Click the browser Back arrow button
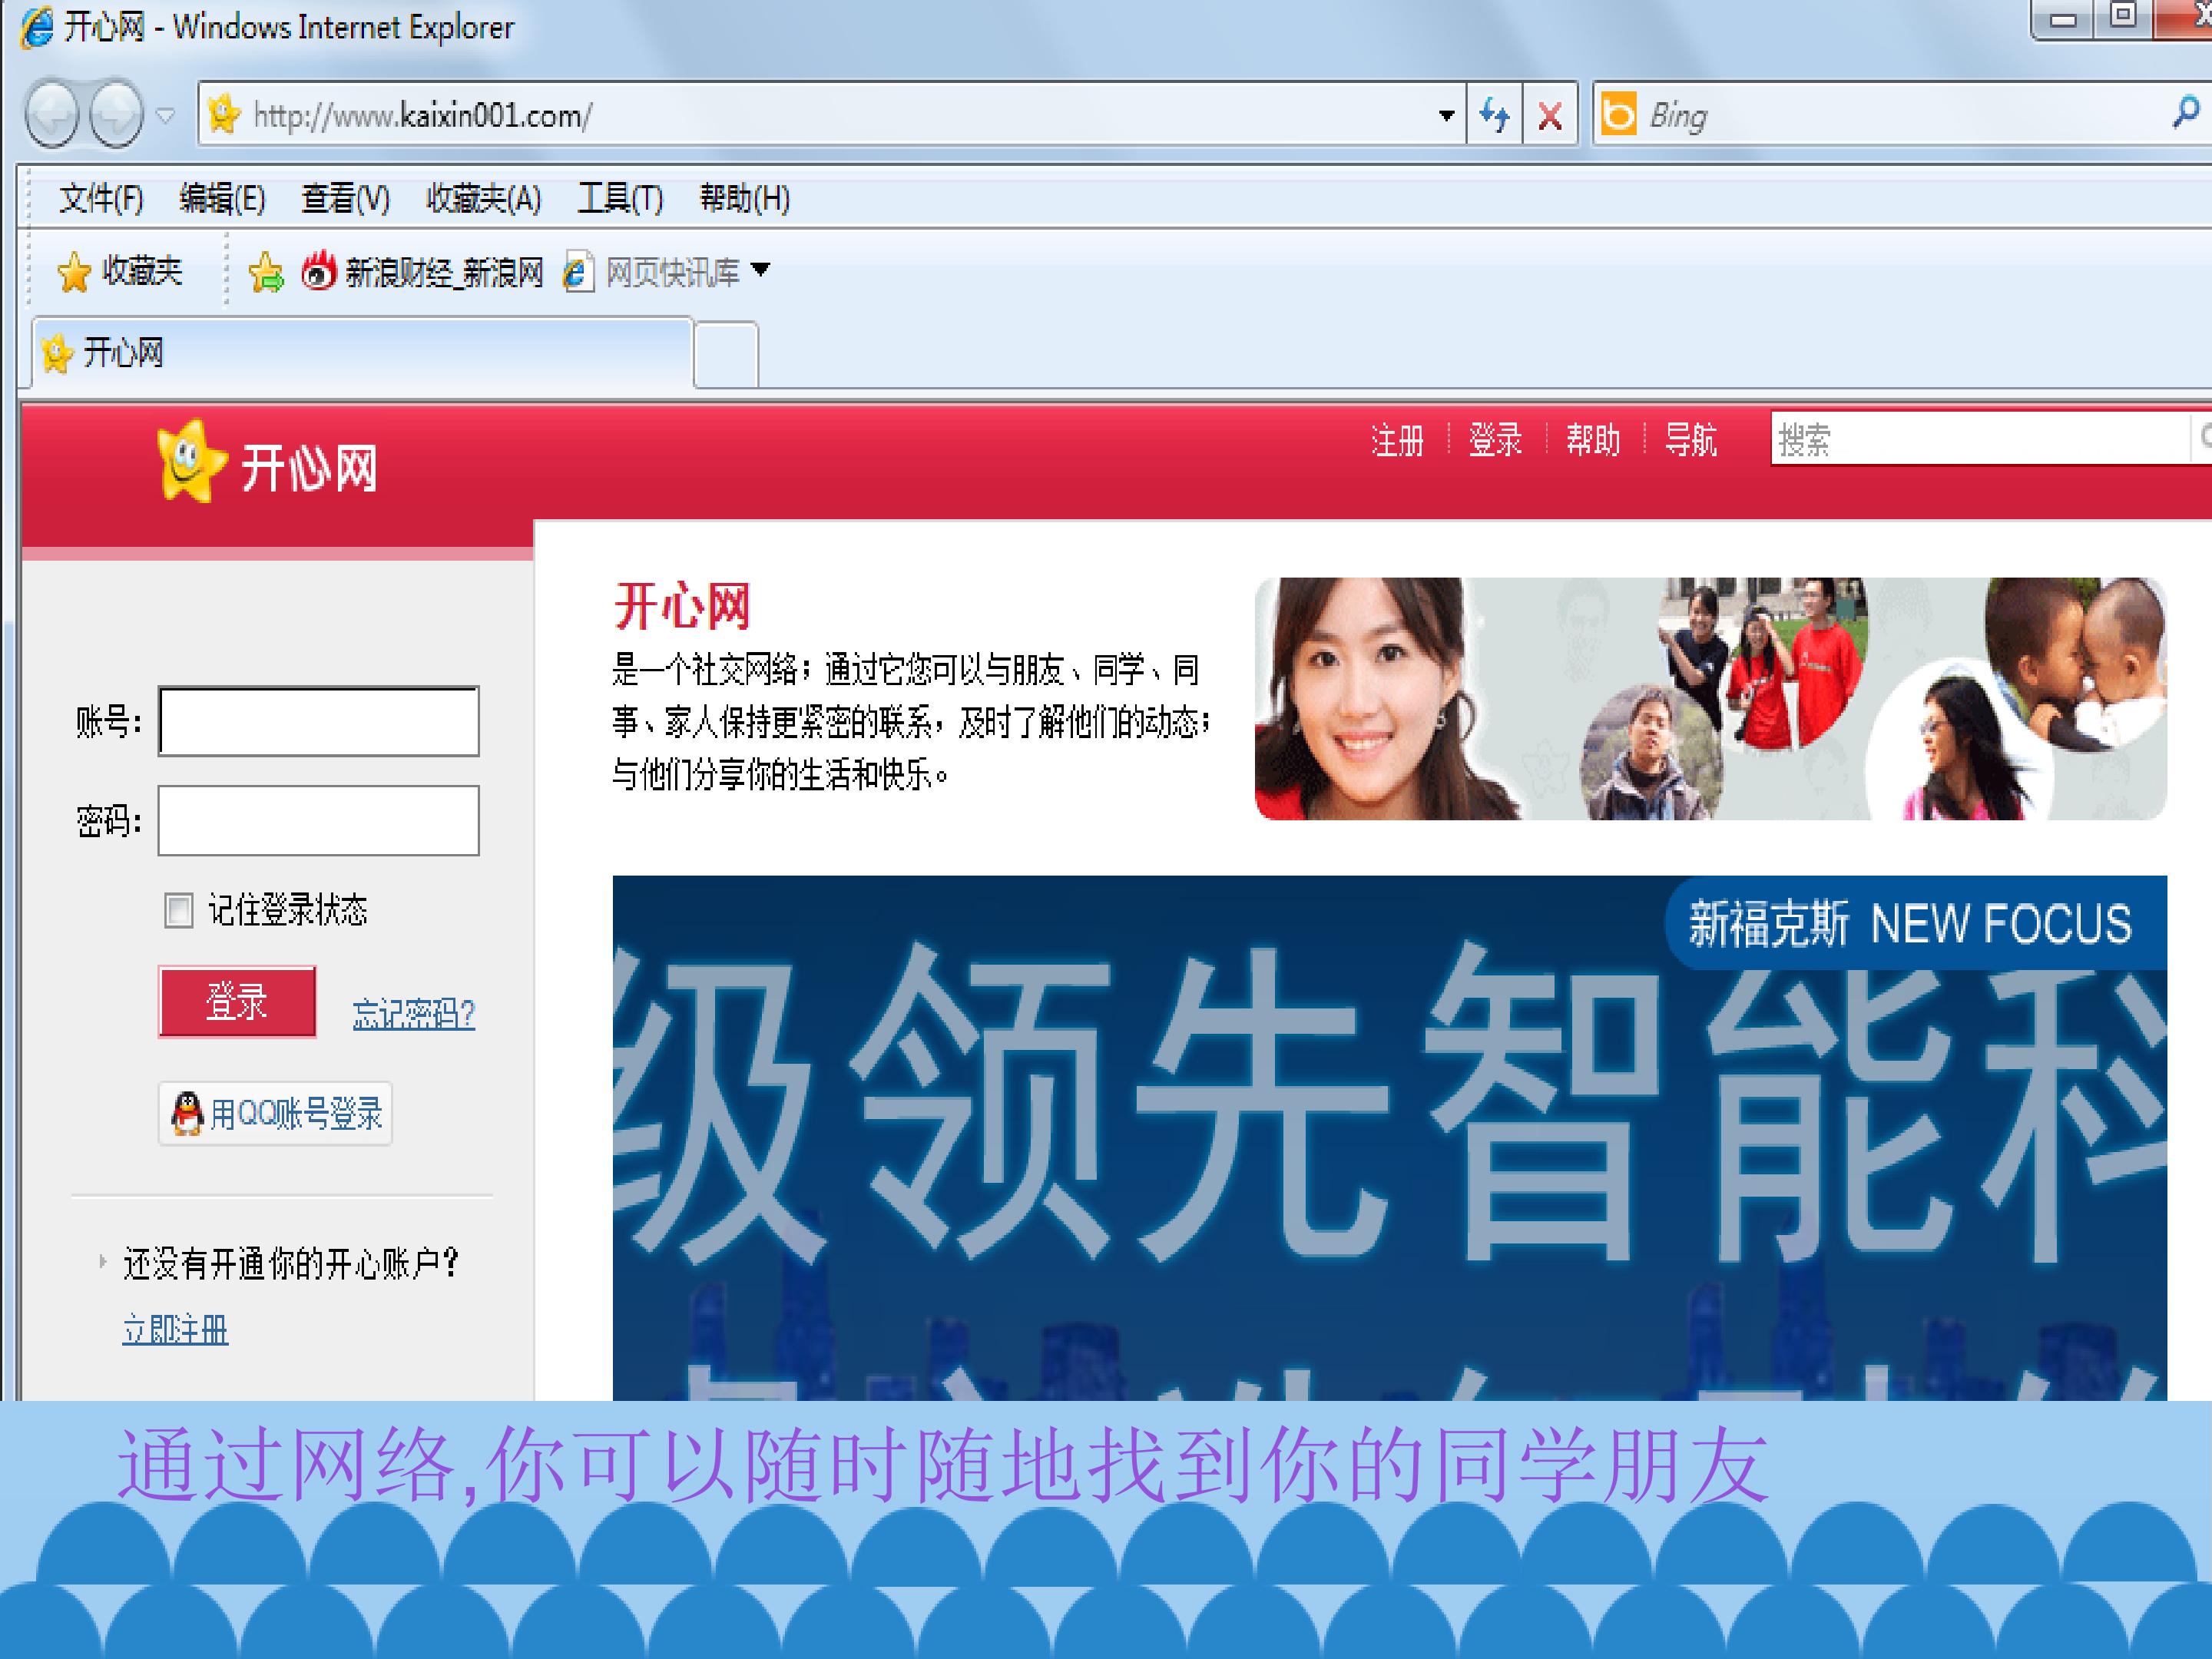Viewport: 2212px width, 1659px height. pos(52,114)
